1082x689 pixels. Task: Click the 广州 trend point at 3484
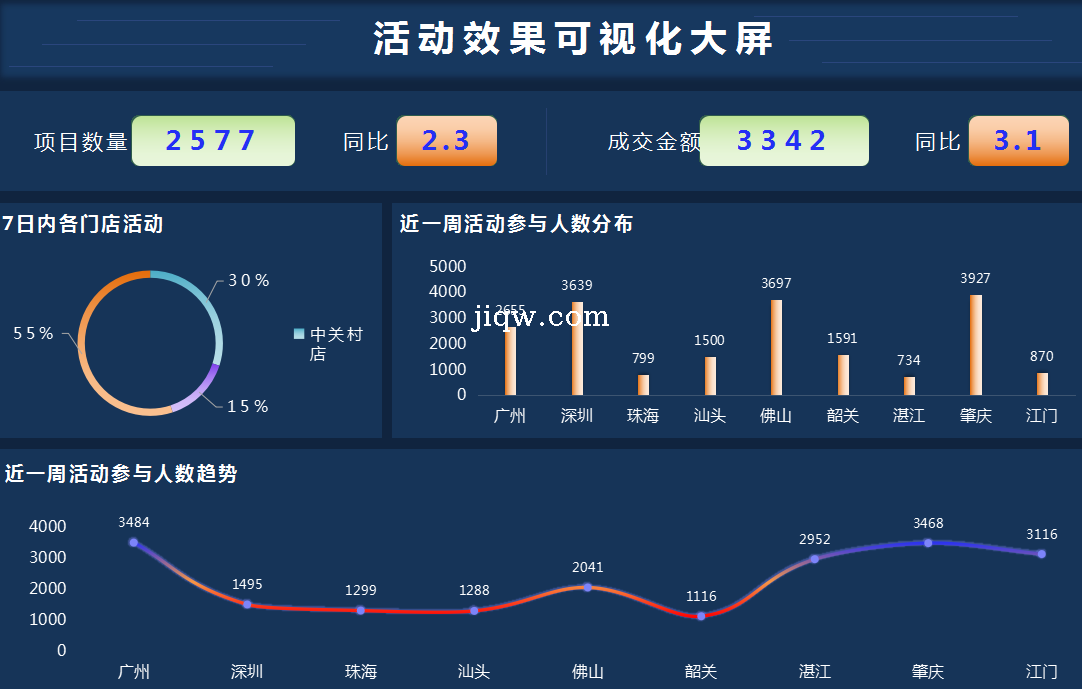(x=133, y=542)
